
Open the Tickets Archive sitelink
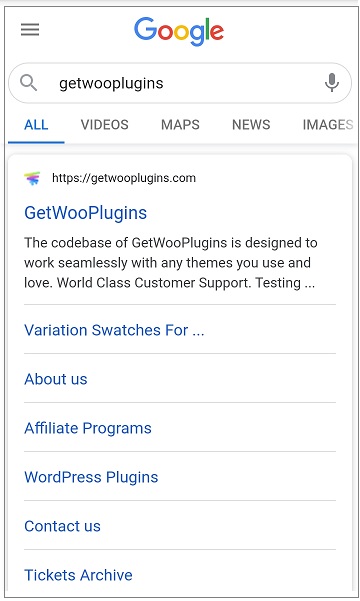tap(78, 575)
